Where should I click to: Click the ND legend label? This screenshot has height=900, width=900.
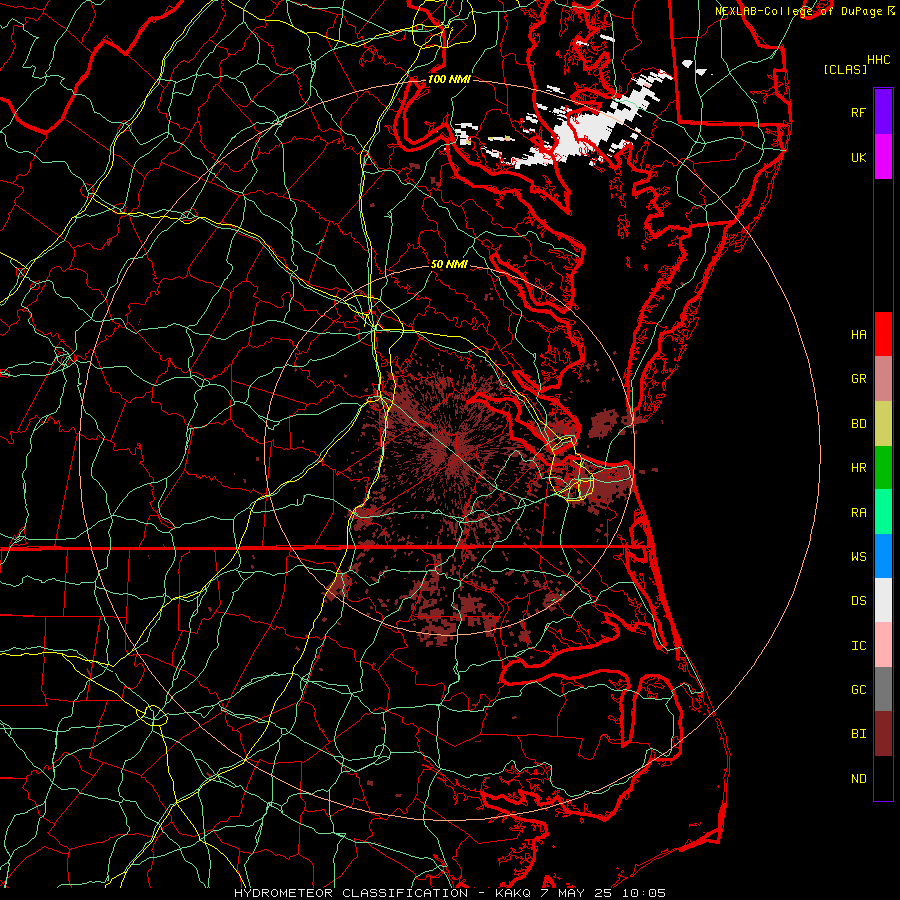coord(858,779)
